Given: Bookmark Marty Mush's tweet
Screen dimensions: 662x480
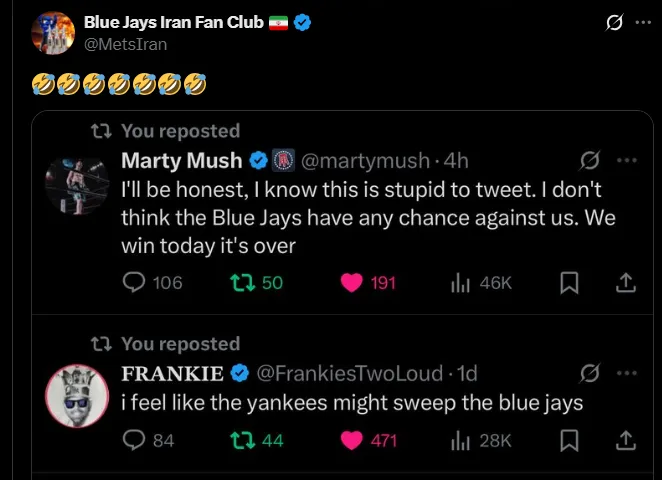Looking at the screenshot, I should pos(569,283).
